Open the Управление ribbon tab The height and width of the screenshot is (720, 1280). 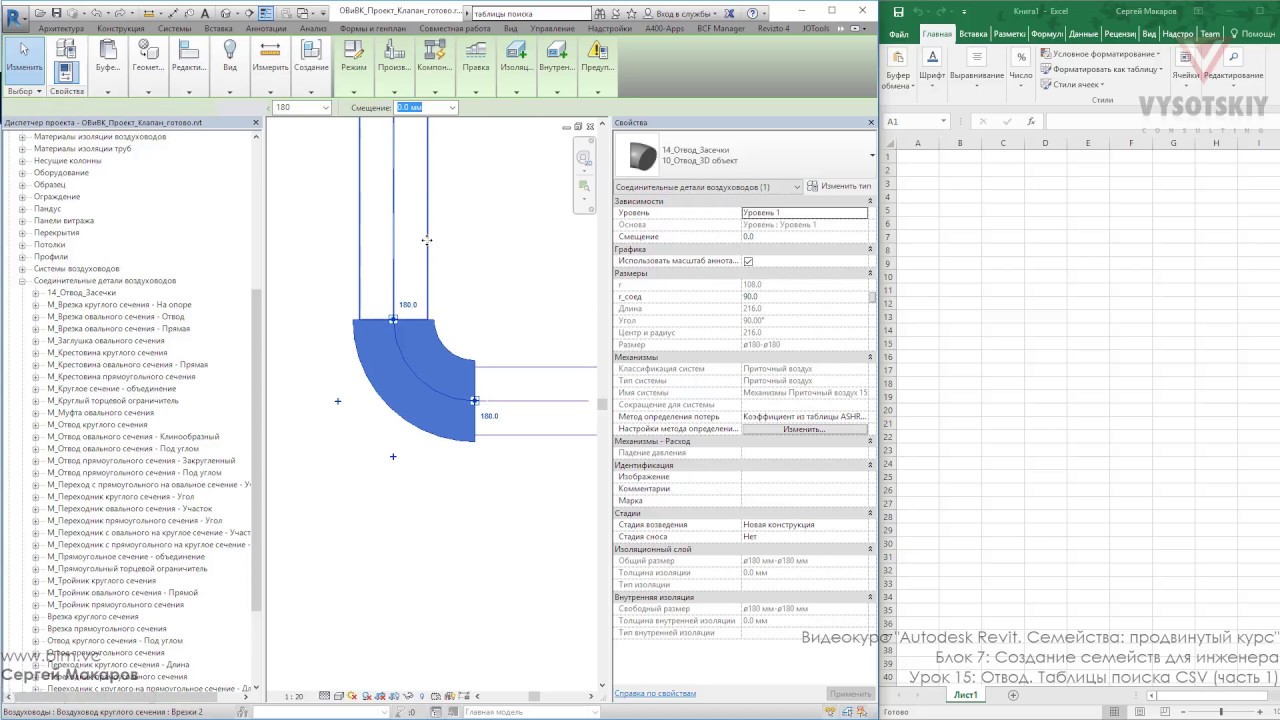coord(553,29)
